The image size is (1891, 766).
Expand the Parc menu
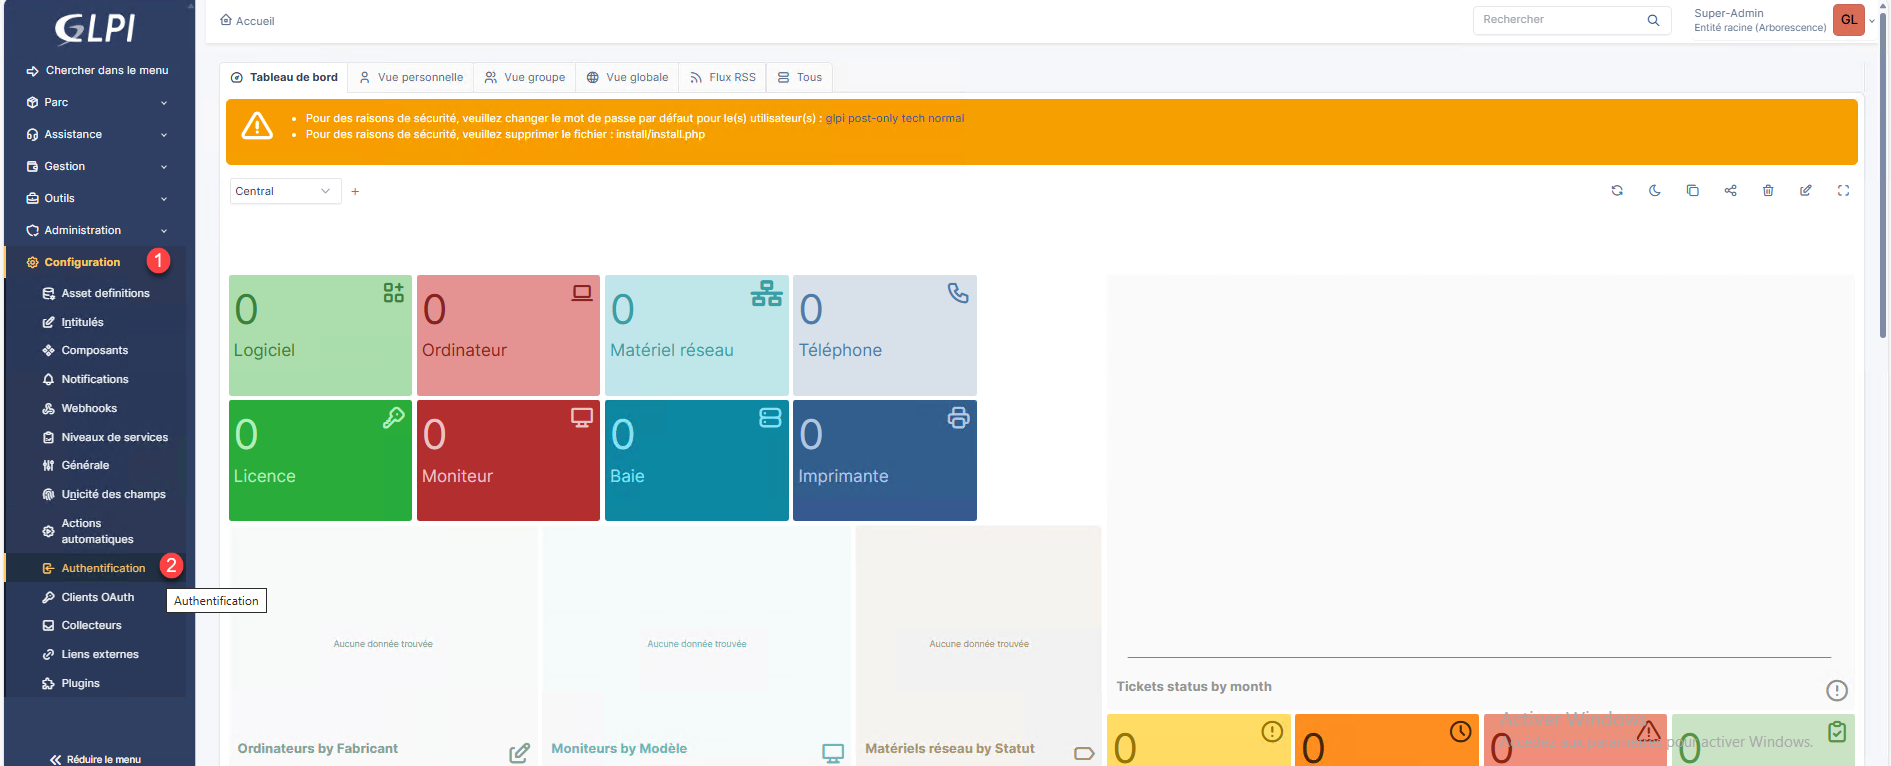(97, 102)
